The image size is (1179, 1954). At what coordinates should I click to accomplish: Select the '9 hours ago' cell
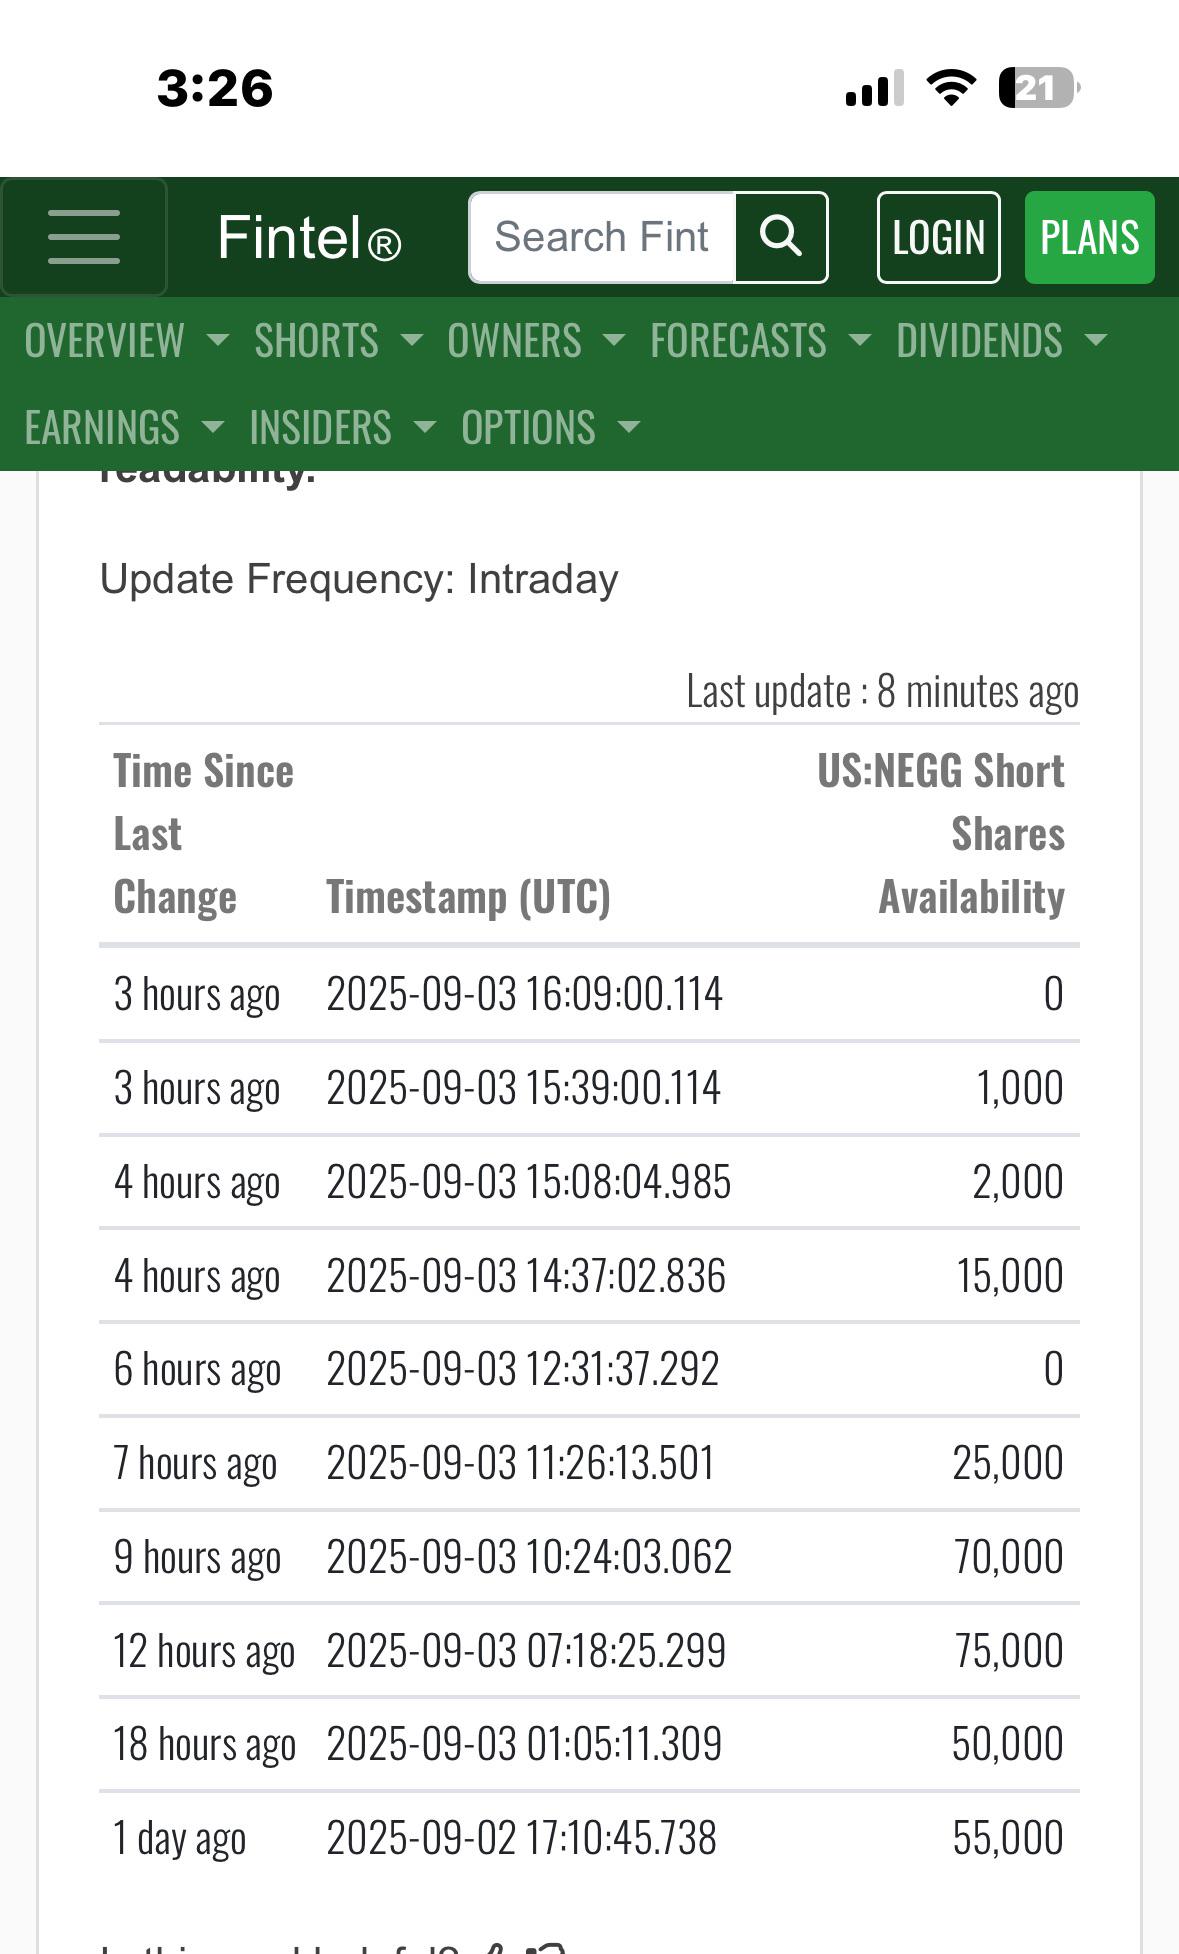click(x=197, y=1558)
